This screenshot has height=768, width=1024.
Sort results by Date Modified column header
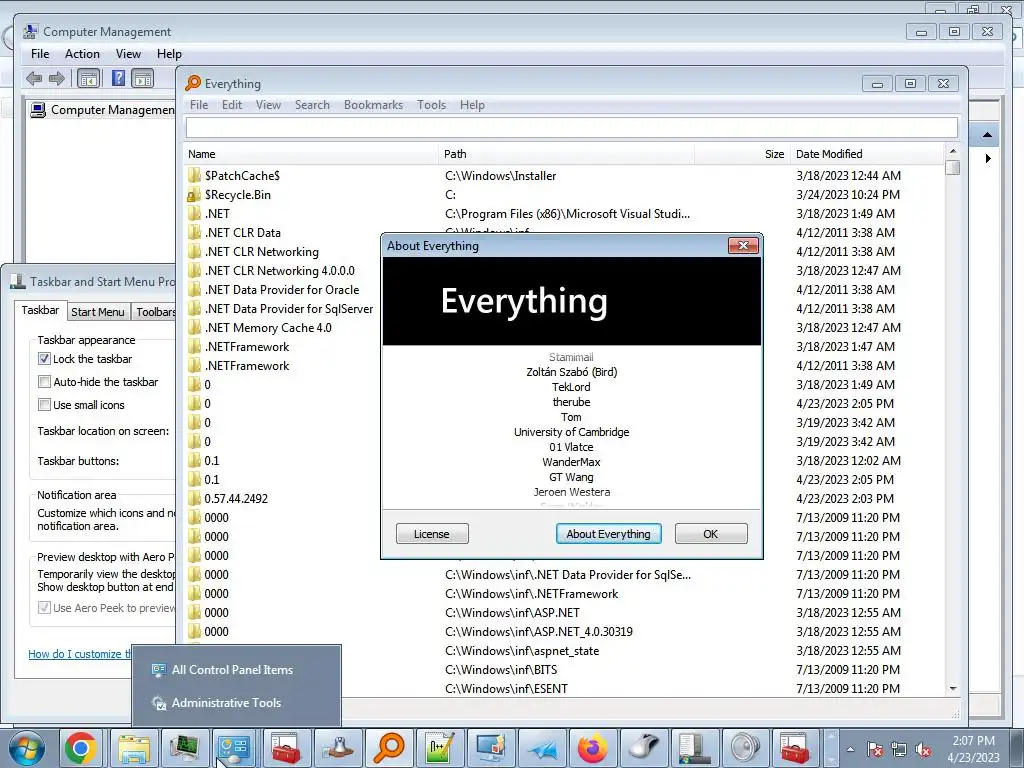[x=867, y=154]
